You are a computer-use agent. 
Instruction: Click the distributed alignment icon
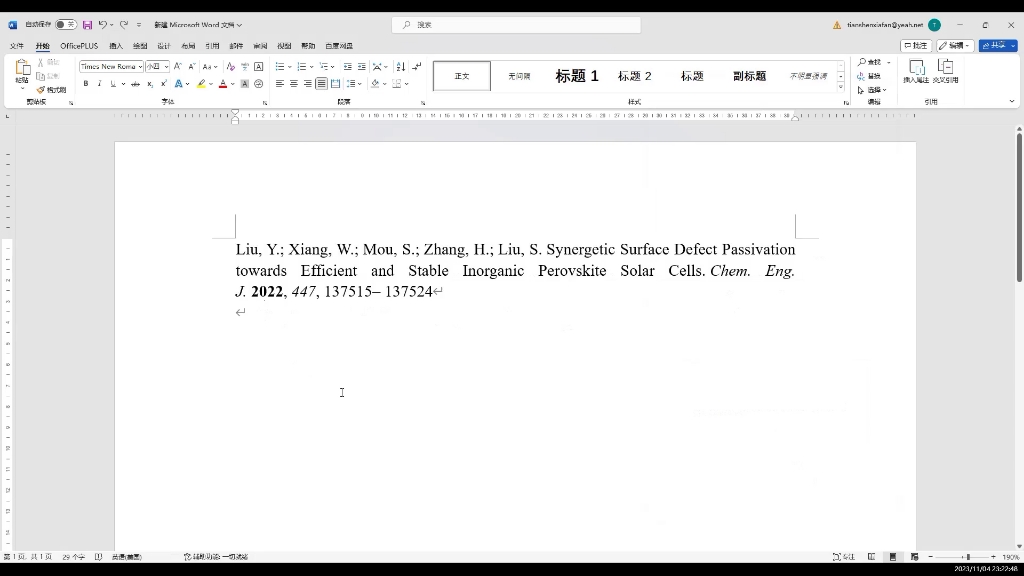[335, 84]
